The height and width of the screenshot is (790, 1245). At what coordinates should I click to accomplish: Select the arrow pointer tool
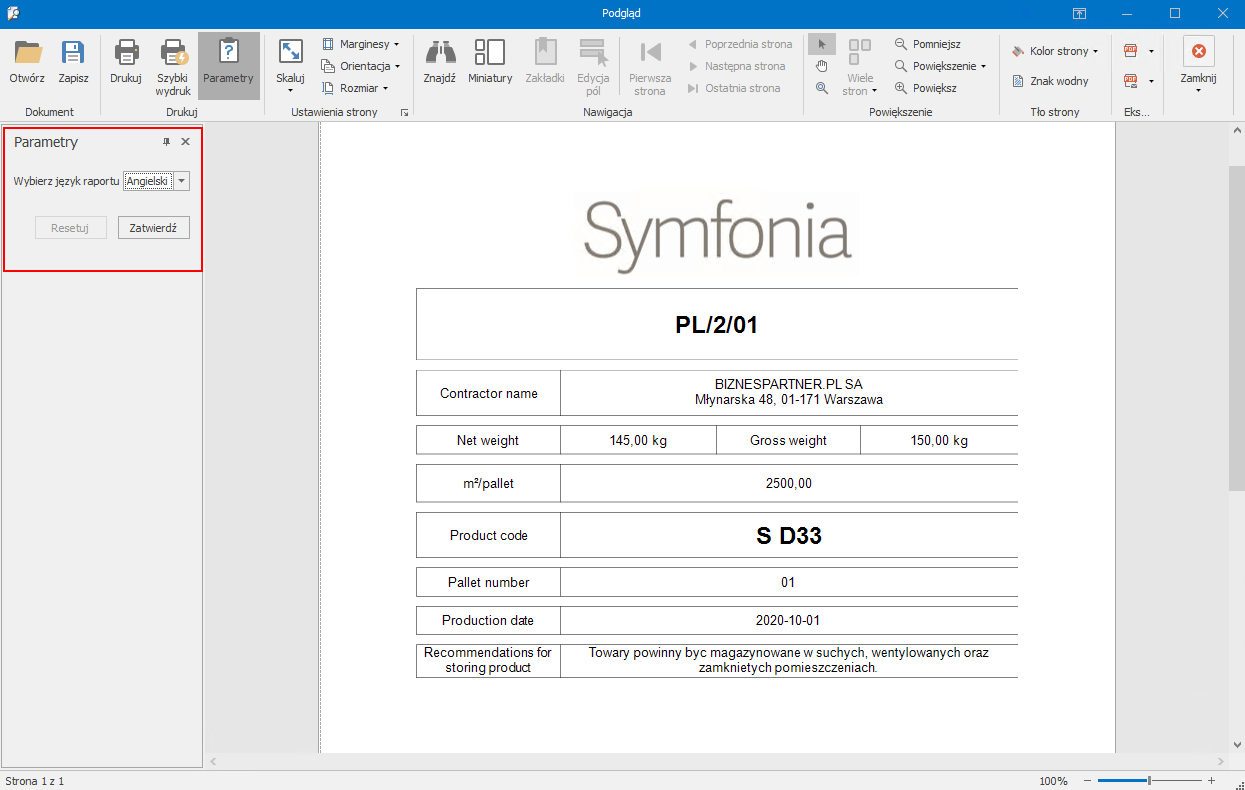pos(822,44)
